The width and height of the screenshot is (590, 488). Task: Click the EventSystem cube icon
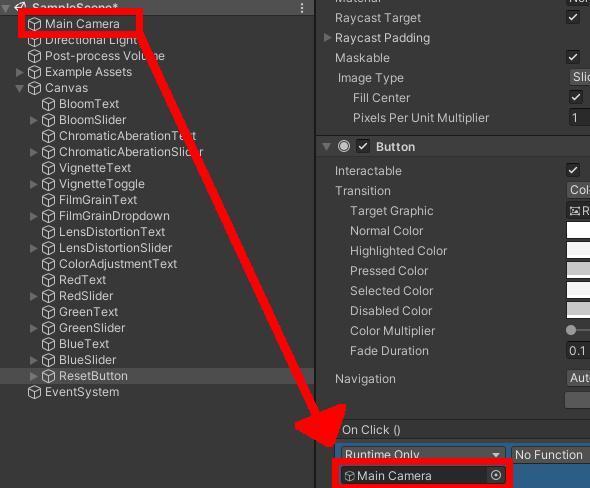[x=34, y=392]
